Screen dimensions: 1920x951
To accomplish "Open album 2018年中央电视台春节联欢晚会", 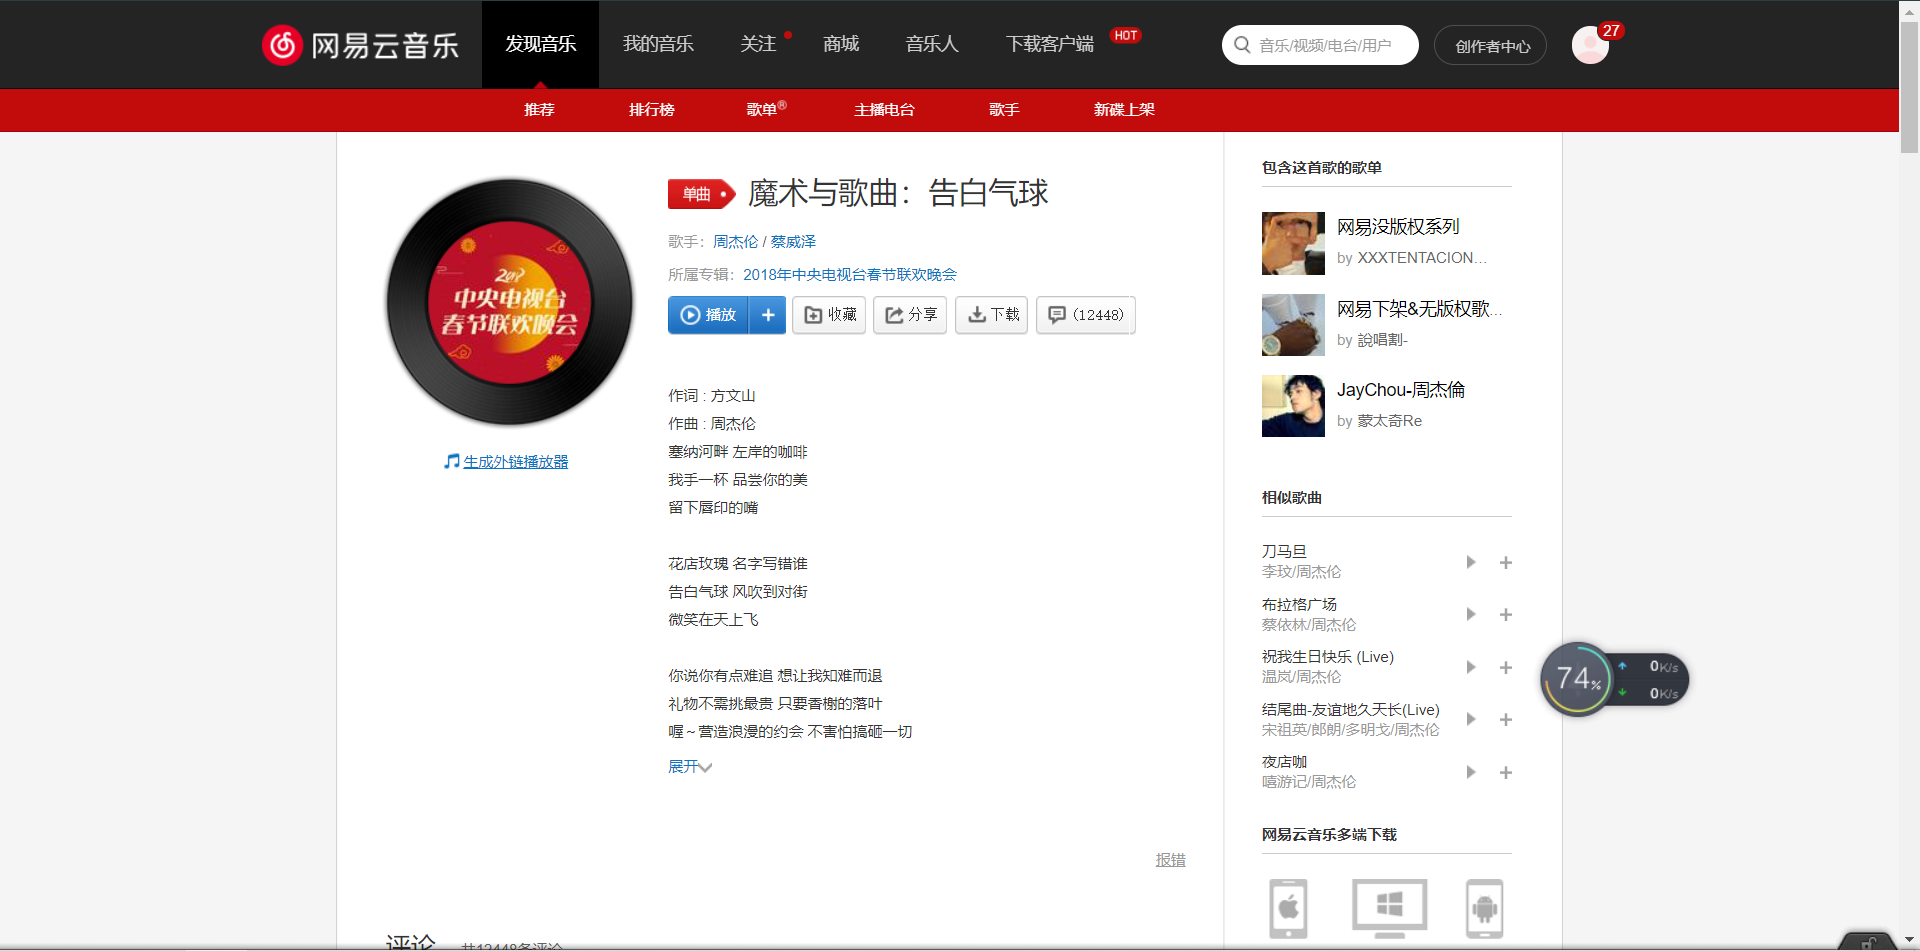I will [x=850, y=275].
